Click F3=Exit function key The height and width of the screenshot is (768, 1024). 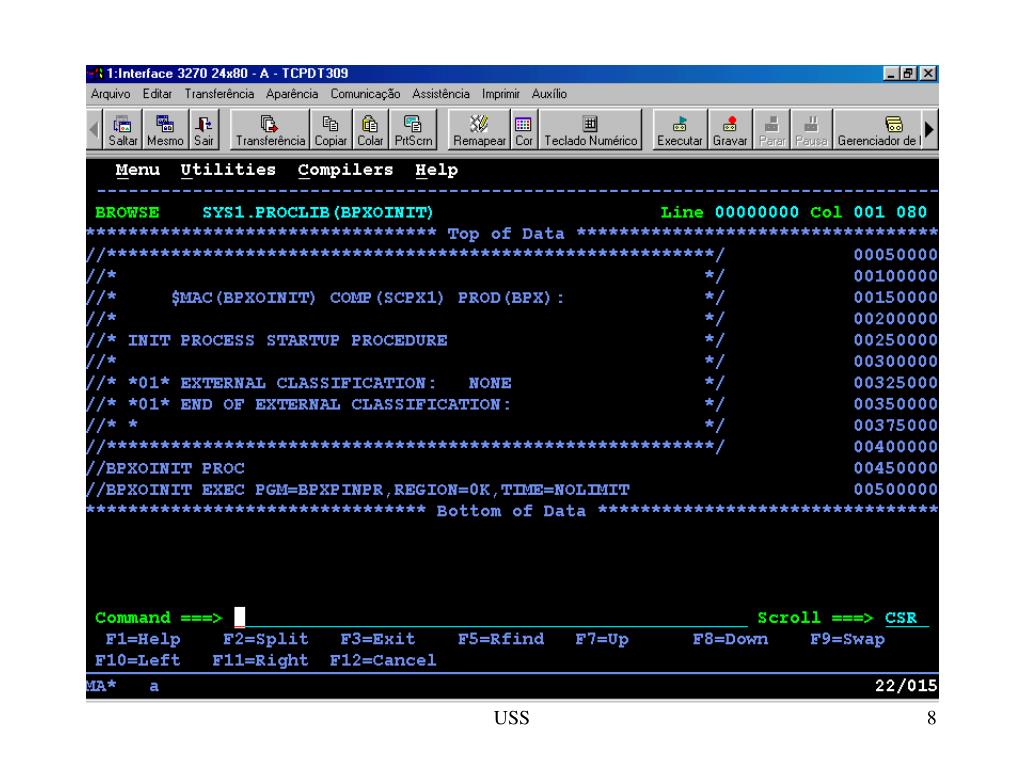[x=377, y=639]
